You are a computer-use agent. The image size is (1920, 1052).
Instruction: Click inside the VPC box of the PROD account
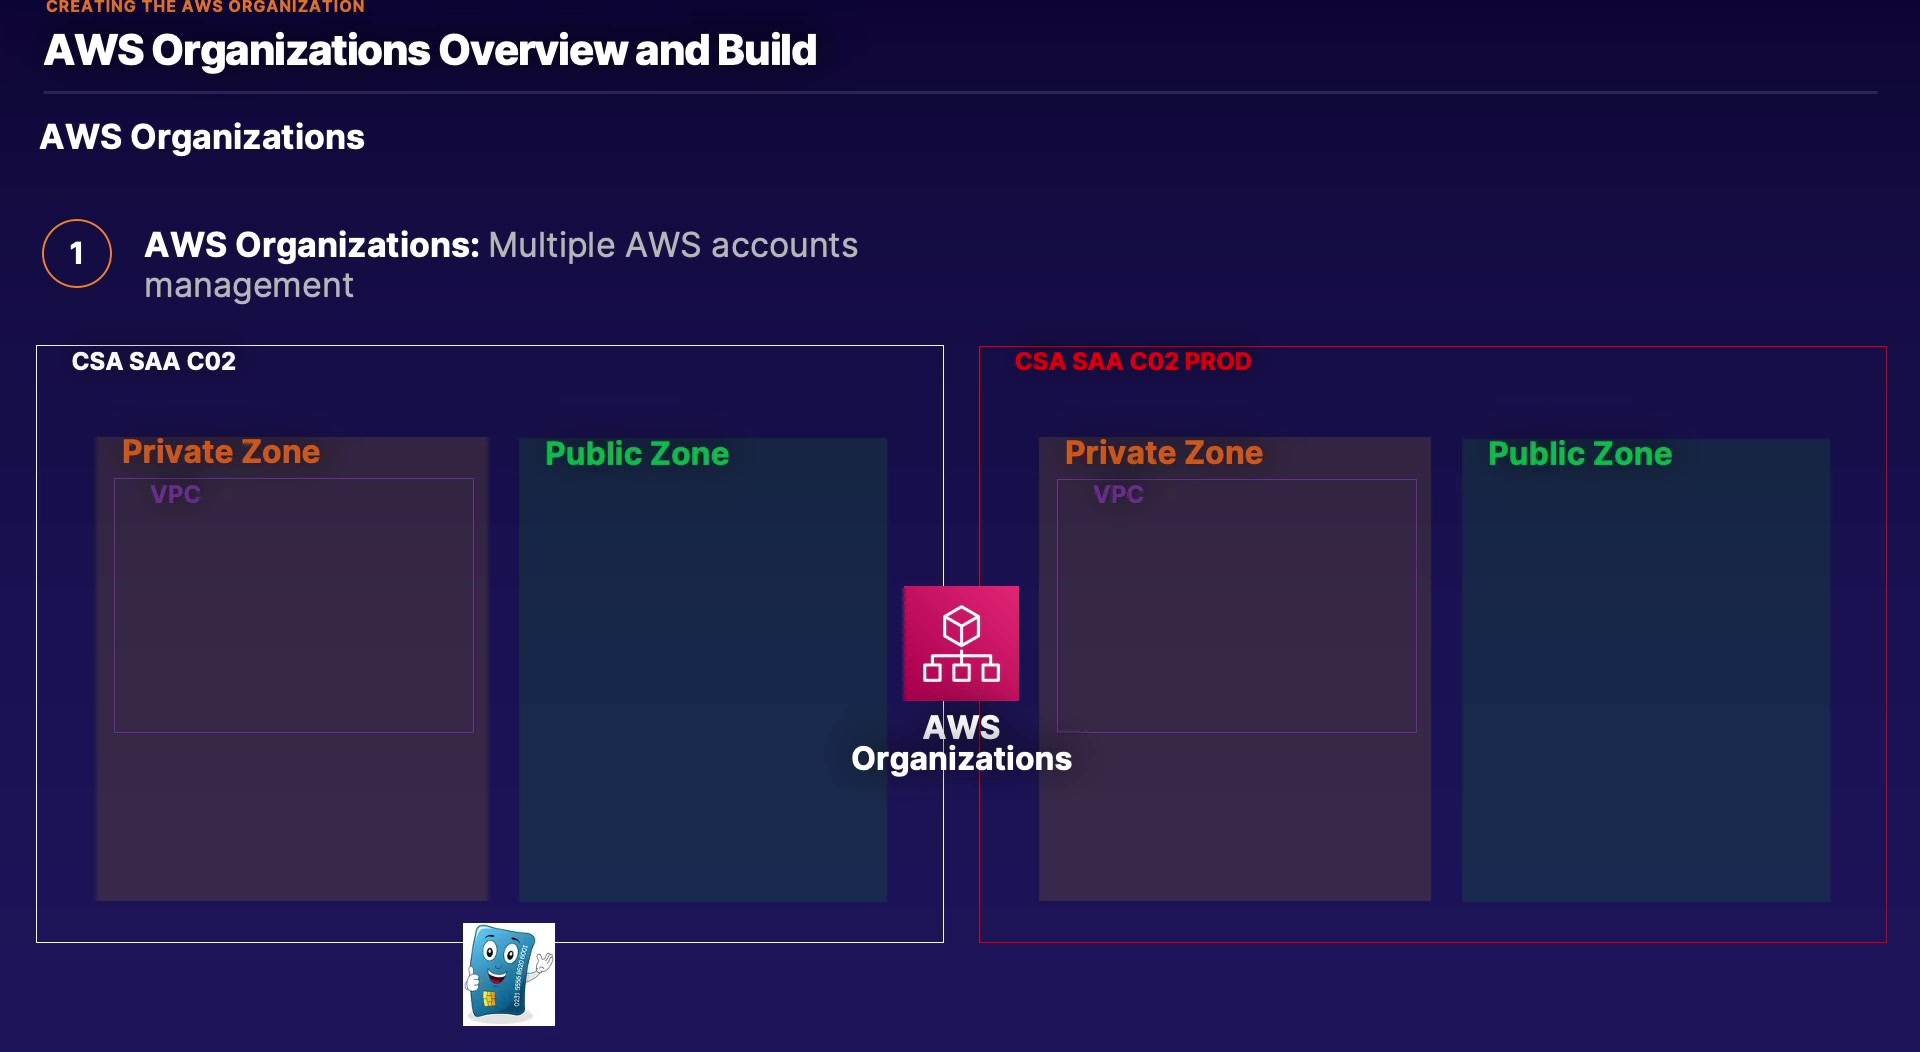pyautogui.click(x=1237, y=620)
